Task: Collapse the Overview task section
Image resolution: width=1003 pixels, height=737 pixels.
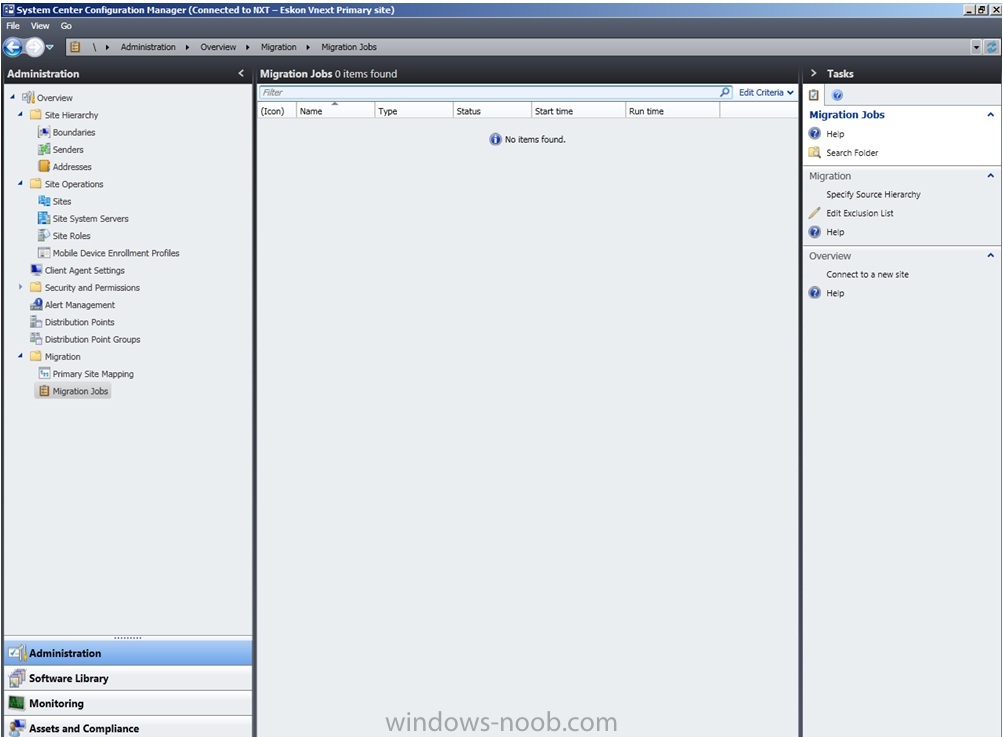Action: pyautogui.click(x=990, y=255)
